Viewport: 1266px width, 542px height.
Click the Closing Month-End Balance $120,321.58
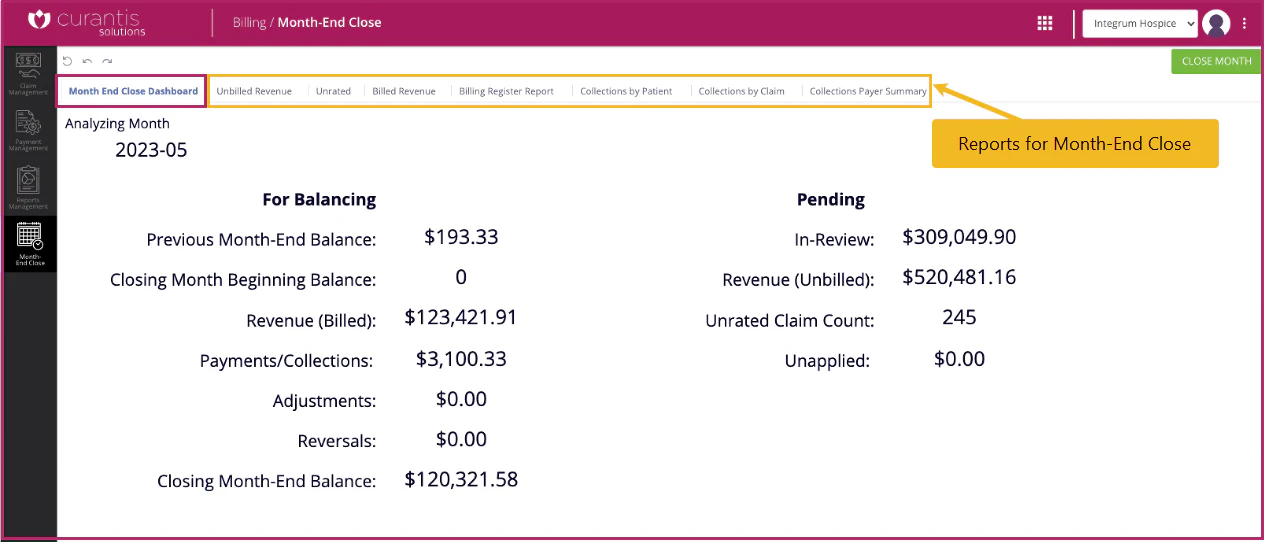pos(461,479)
